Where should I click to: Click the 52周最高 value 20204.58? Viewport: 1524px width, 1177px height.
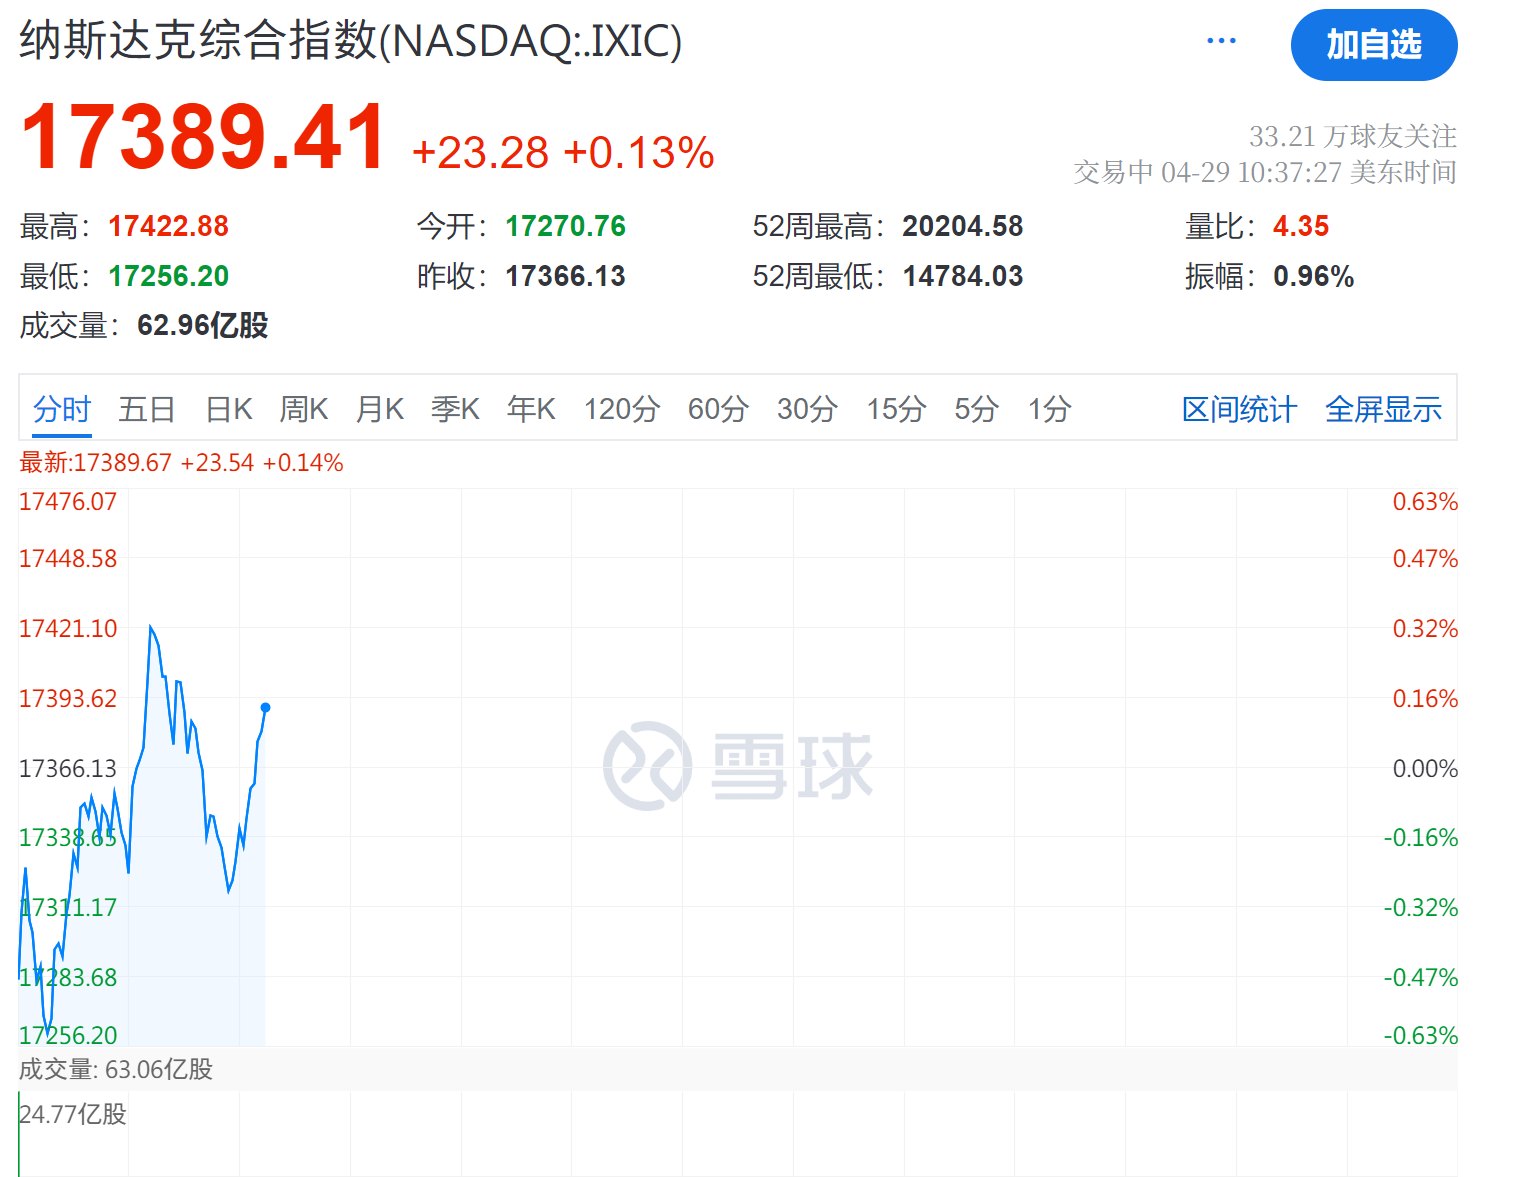point(962,227)
